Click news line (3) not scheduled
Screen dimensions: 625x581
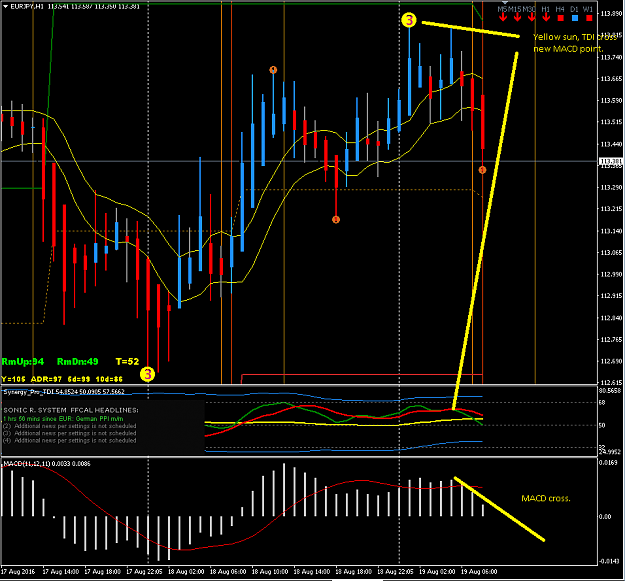click(70, 433)
